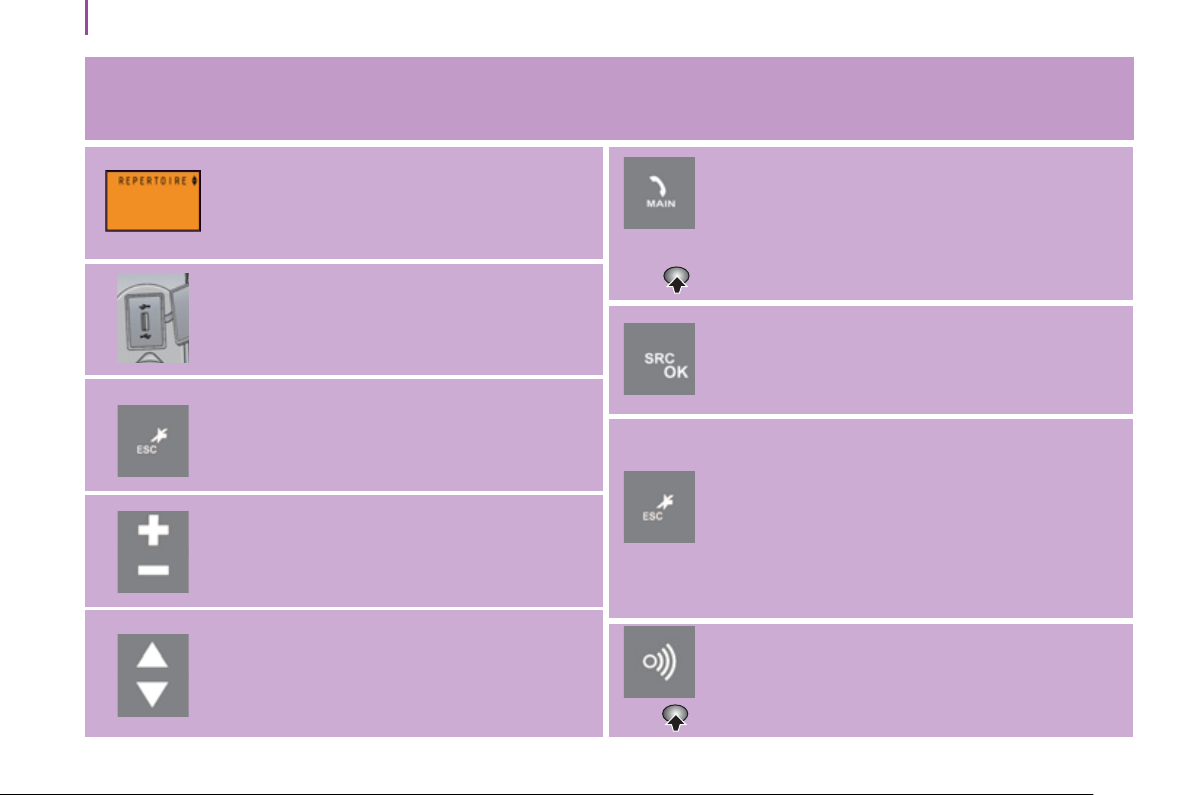The width and height of the screenshot is (1192, 795).
Task: Click the downward triangle arrow
Action: point(152,694)
